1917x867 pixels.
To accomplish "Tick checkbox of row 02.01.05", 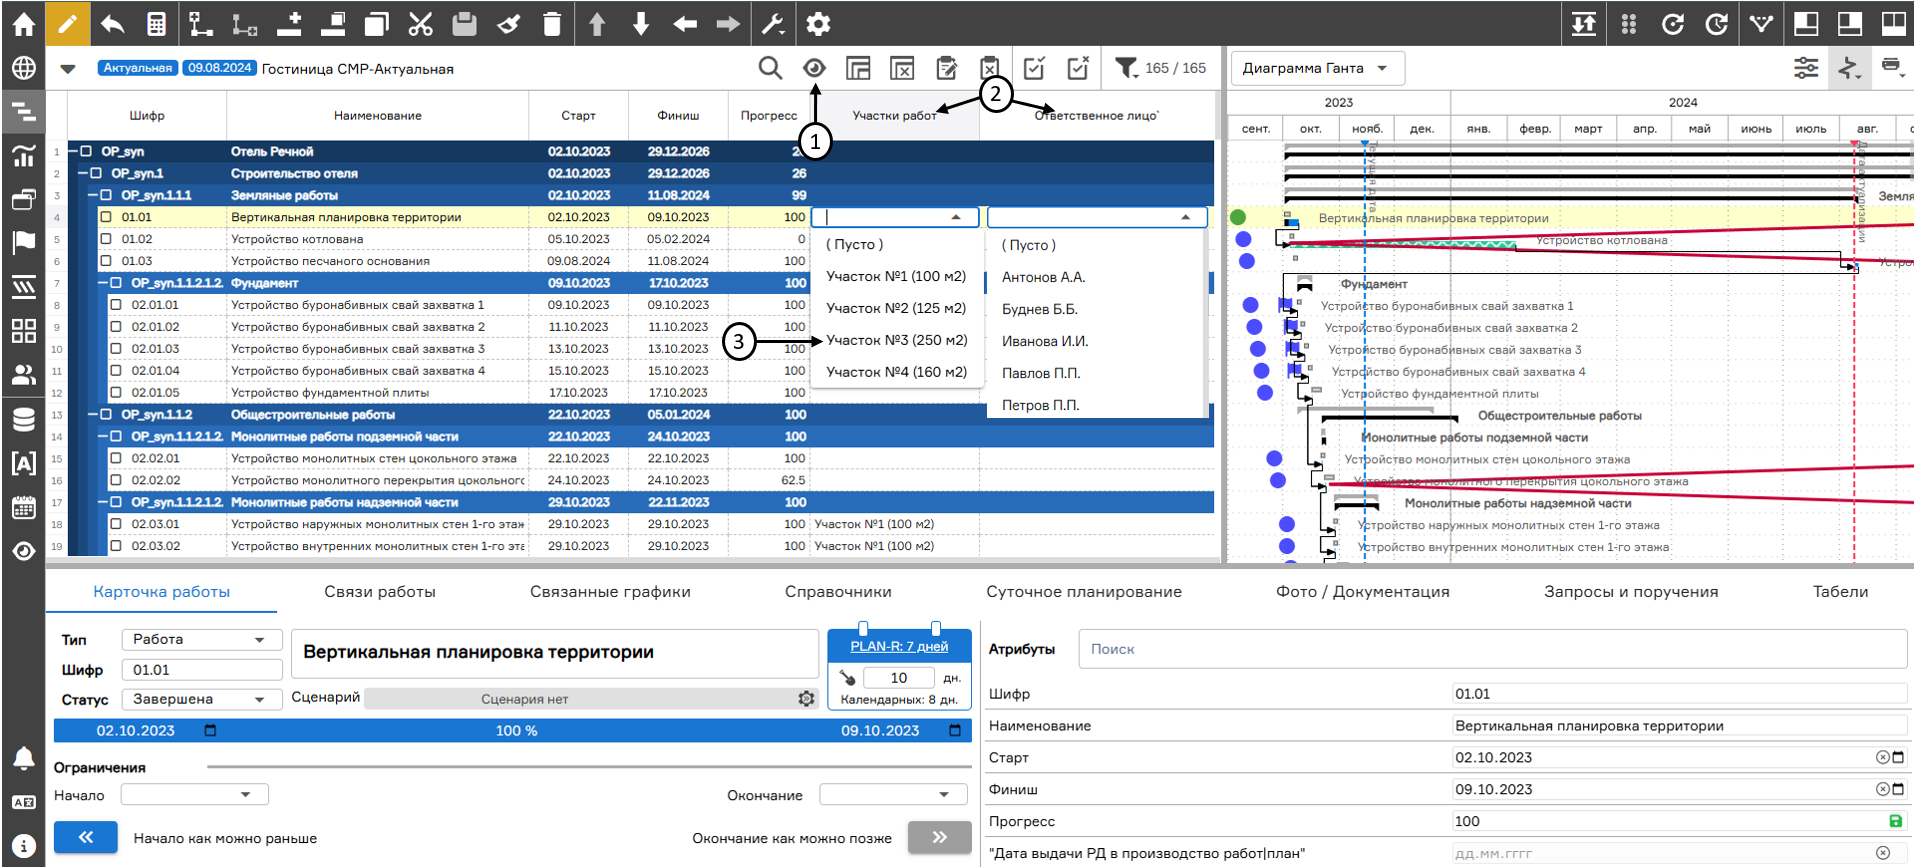I will coord(116,393).
